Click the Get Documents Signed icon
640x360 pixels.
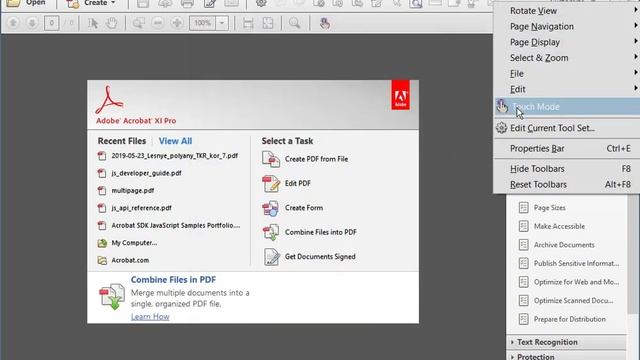[x=271, y=257]
